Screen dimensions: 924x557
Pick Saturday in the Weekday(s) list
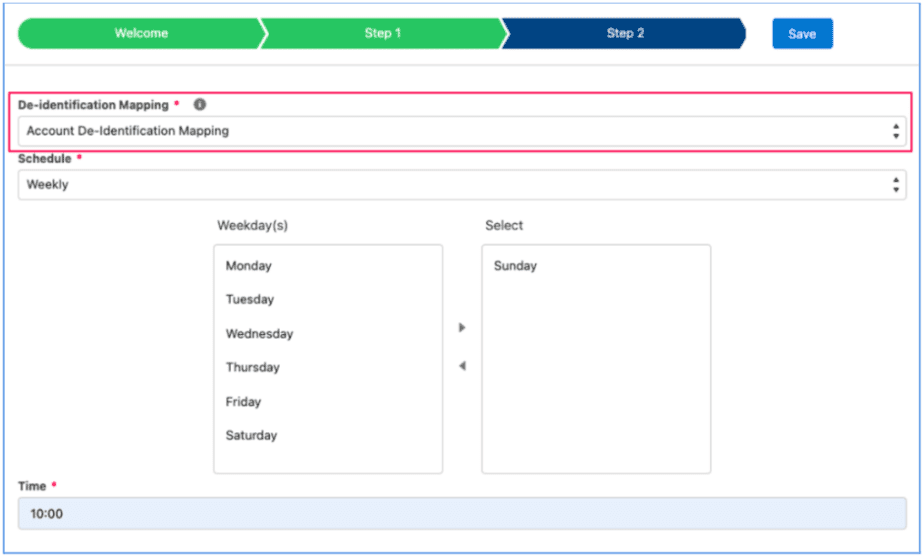point(252,436)
